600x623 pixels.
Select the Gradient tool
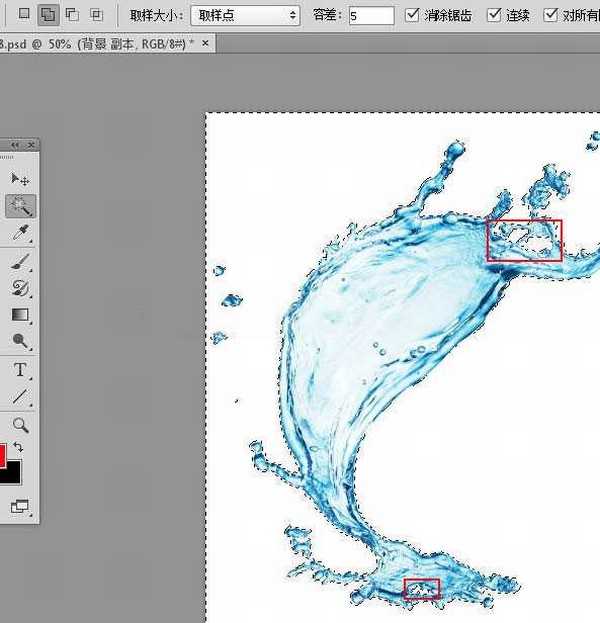(20, 315)
